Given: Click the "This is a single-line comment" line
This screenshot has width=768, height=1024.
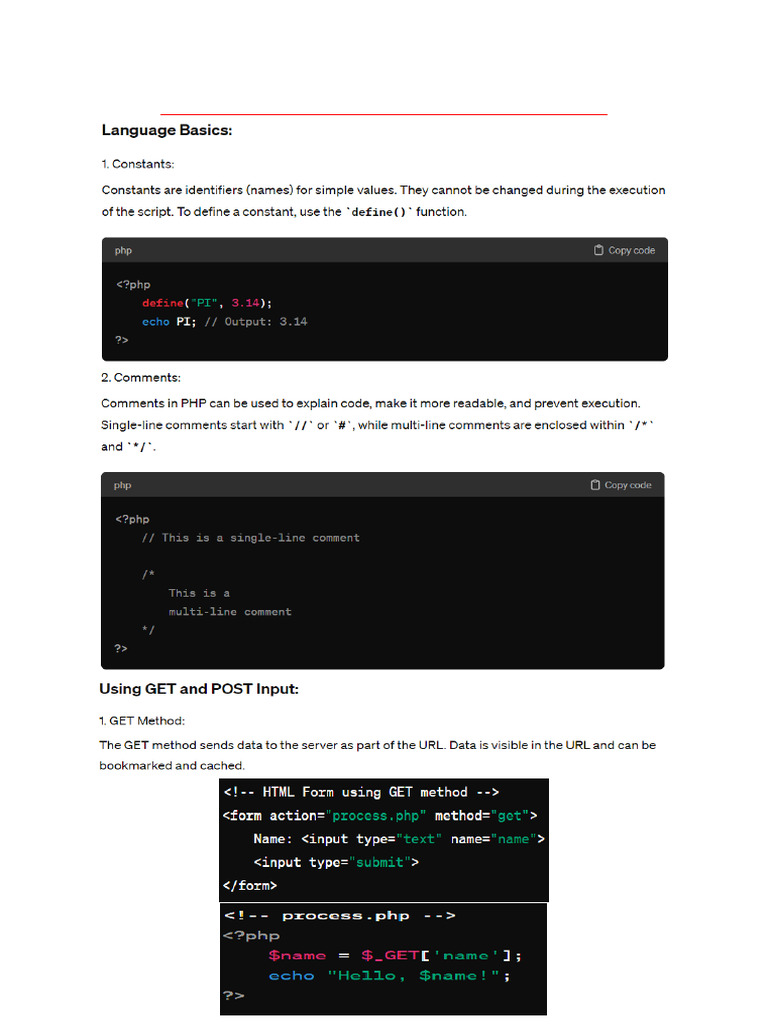Looking at the screenshot, I should 251,538.
